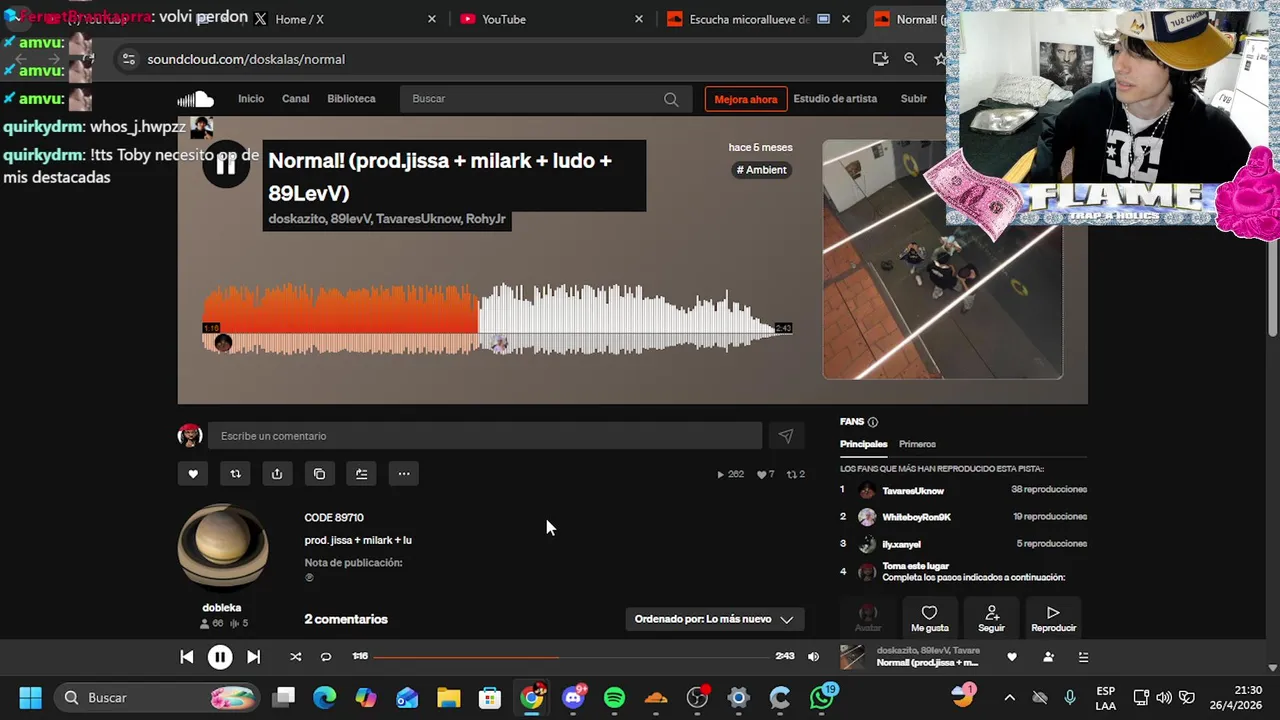Screen dimensions: 1280x720
Task: View site information icon in address bar
Action: coord(128,59)
